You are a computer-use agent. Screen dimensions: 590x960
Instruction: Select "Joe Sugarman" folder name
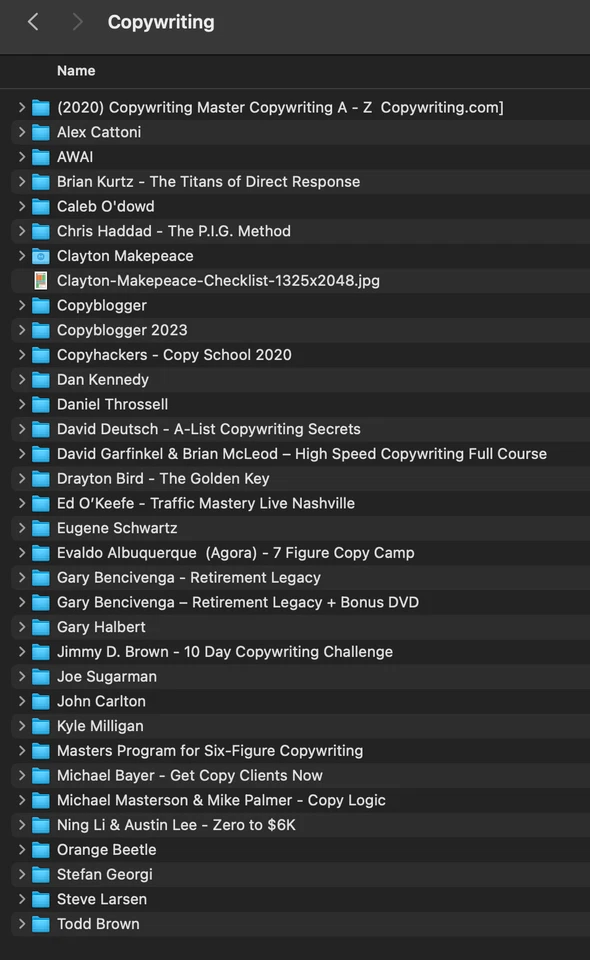coord(106,677)
